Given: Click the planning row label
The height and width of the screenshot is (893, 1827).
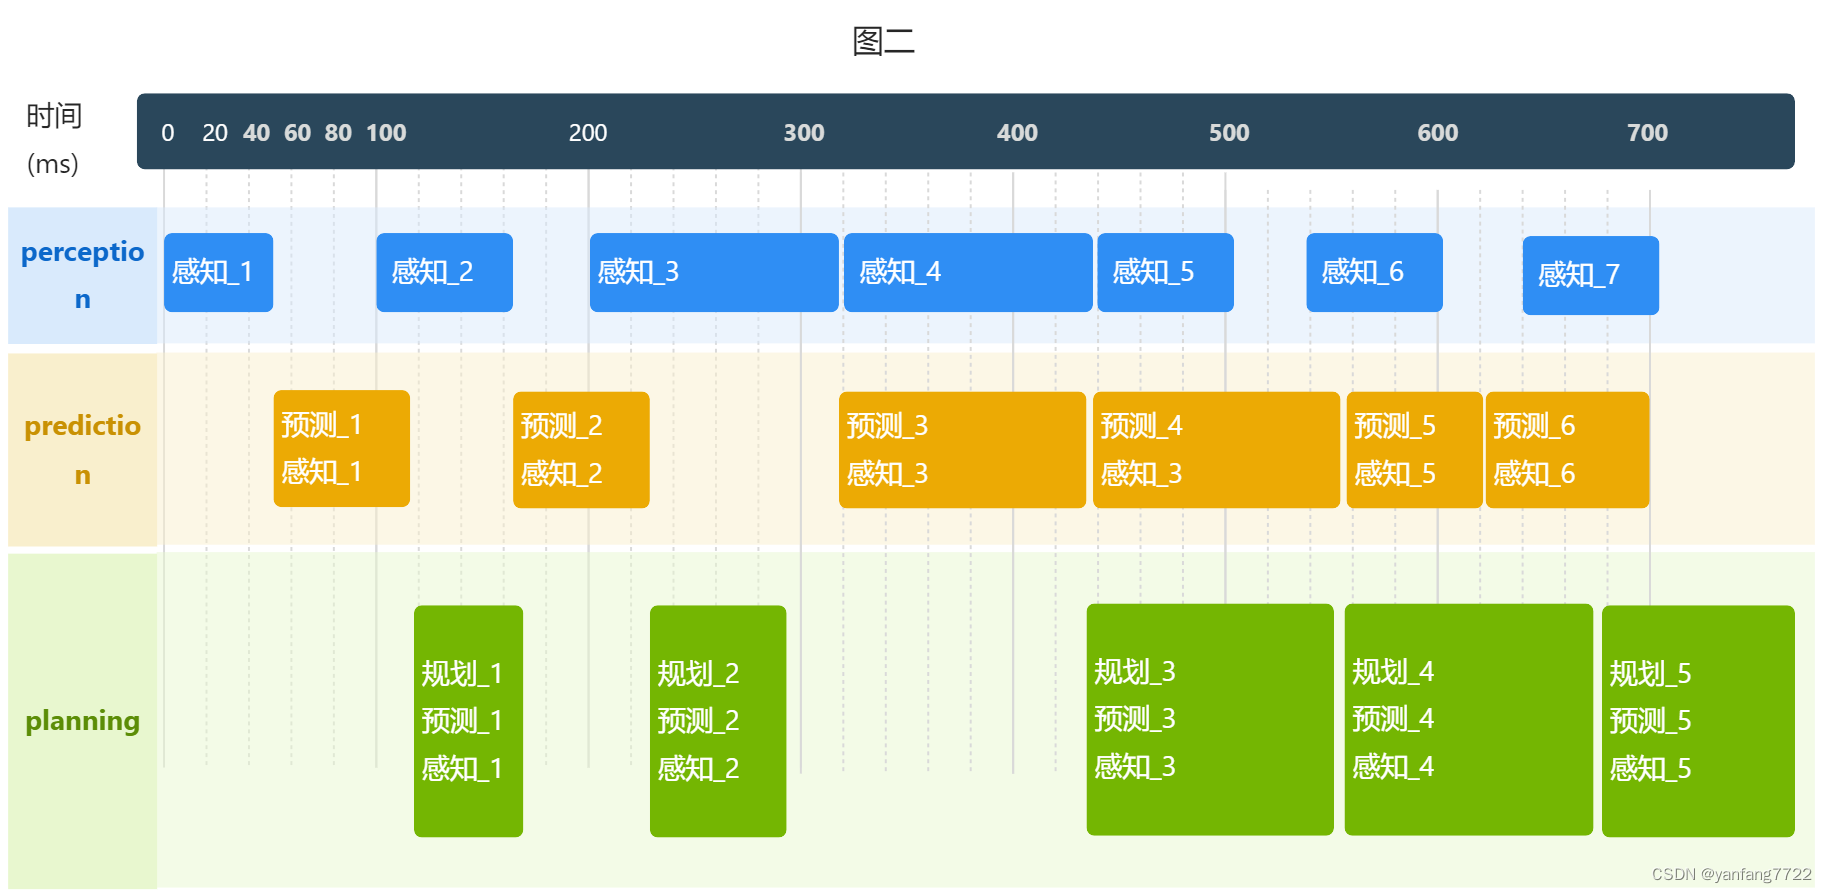Looking at the screenshot, I should click(x=82, y=721).
